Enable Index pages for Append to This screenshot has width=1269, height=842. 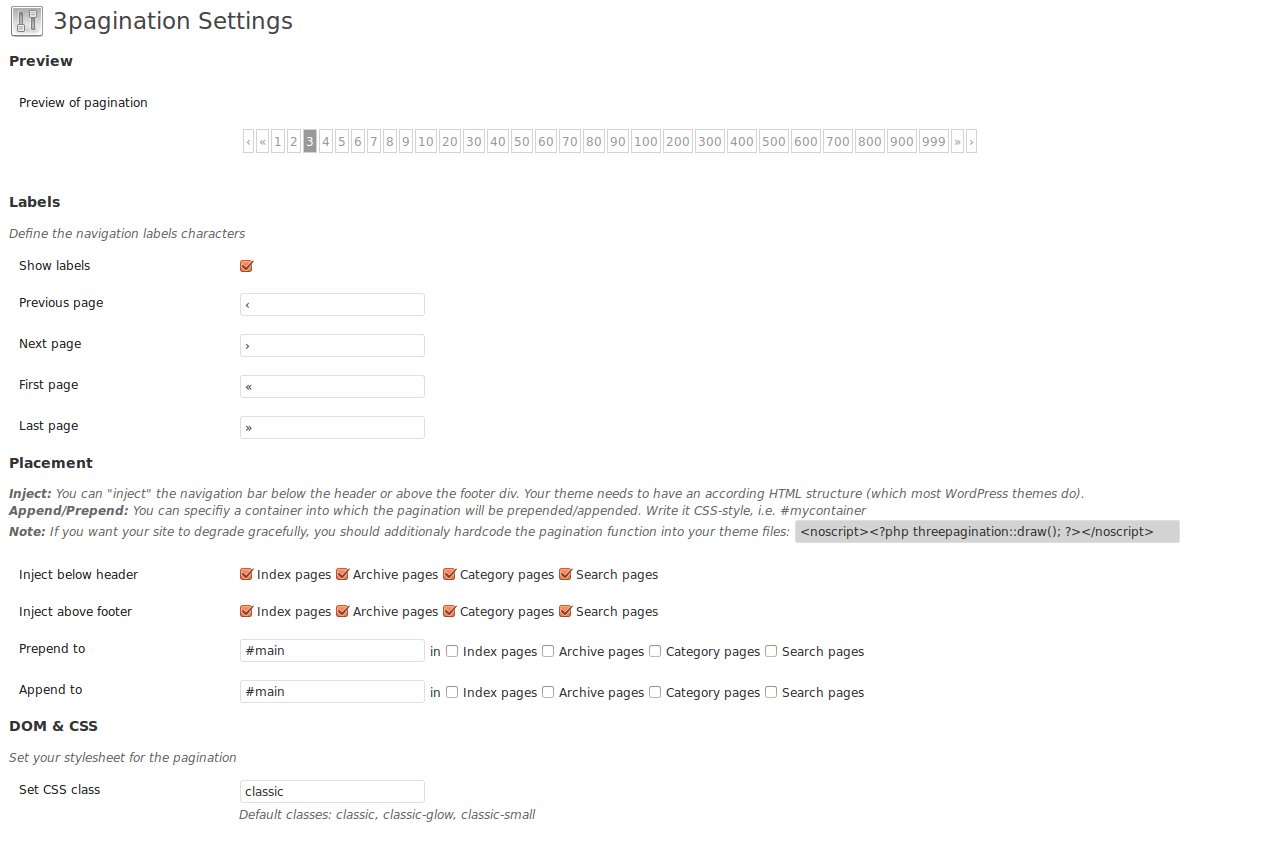[x=452, y=692]
